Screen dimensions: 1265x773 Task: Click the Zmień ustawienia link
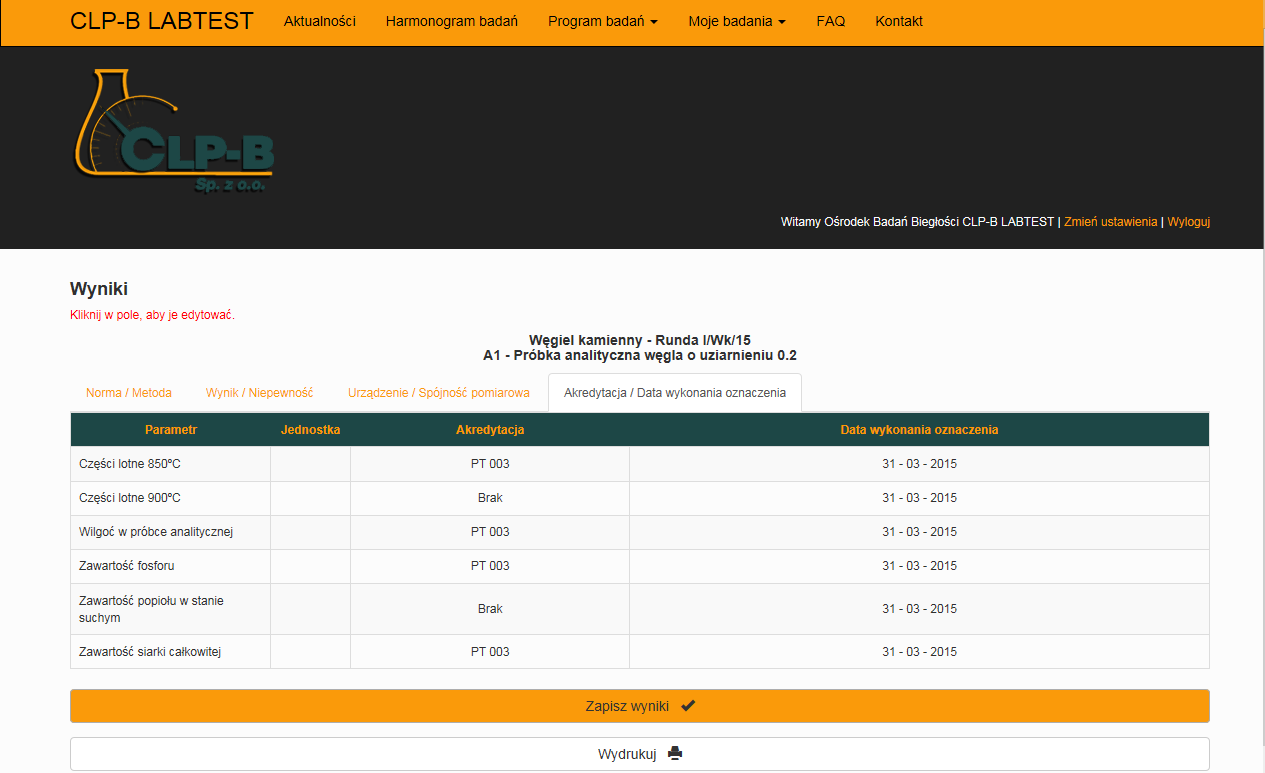tap(1111, 222)
